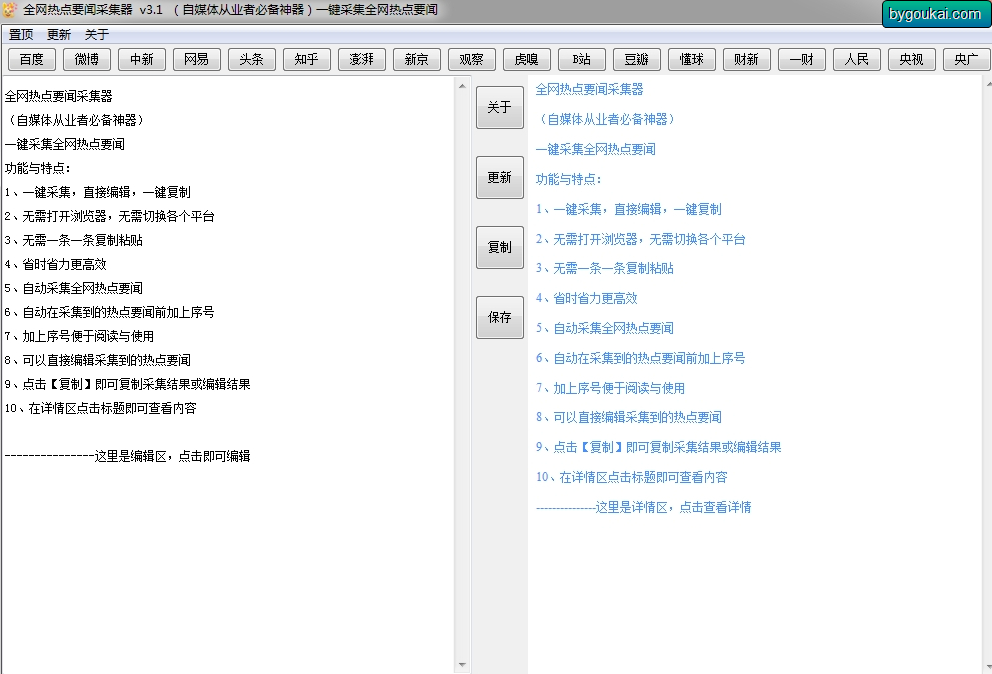Click the 百度 source button

click(32, 59)
